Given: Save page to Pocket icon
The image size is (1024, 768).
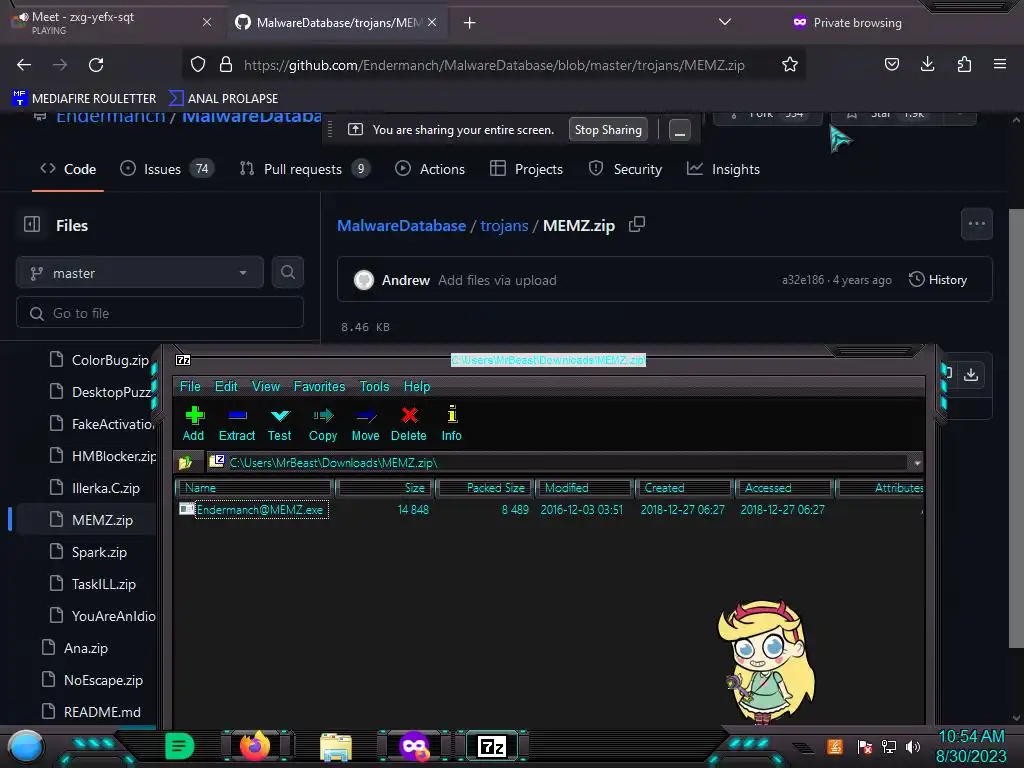Looking at the screenshot, I should (x=891, y=65).
